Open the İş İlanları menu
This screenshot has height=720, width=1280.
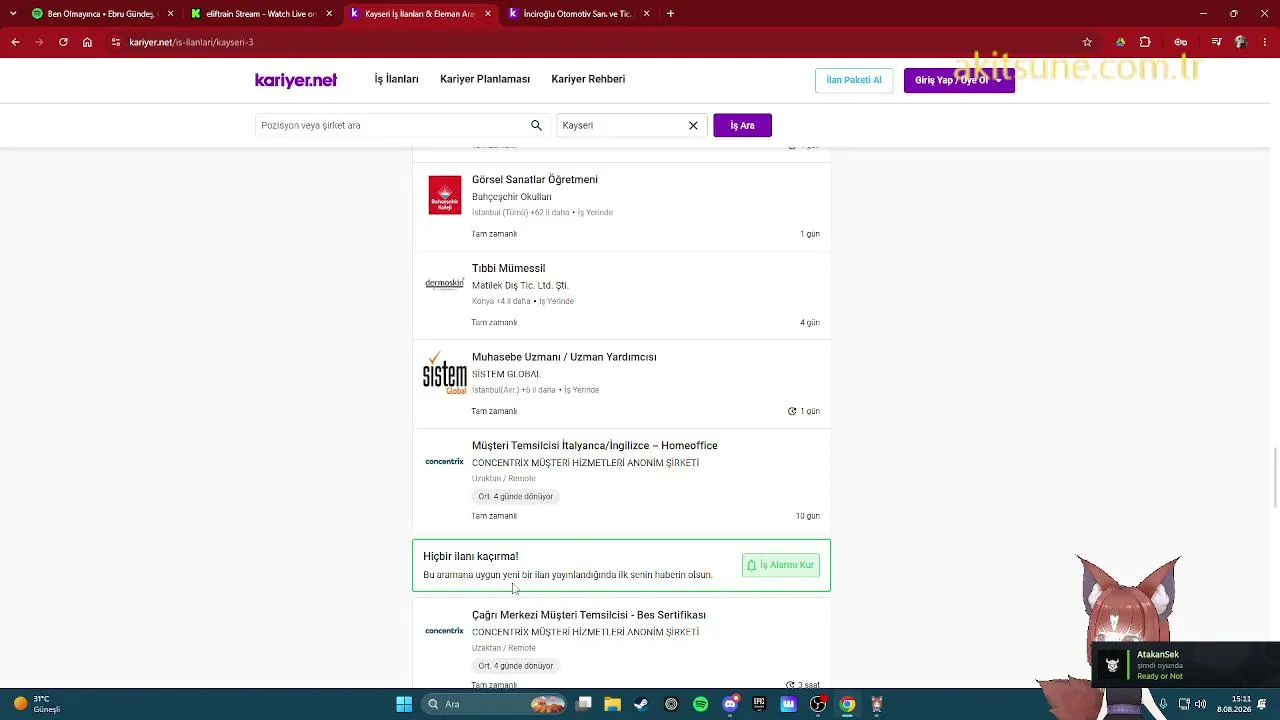(x=397, y=79)
